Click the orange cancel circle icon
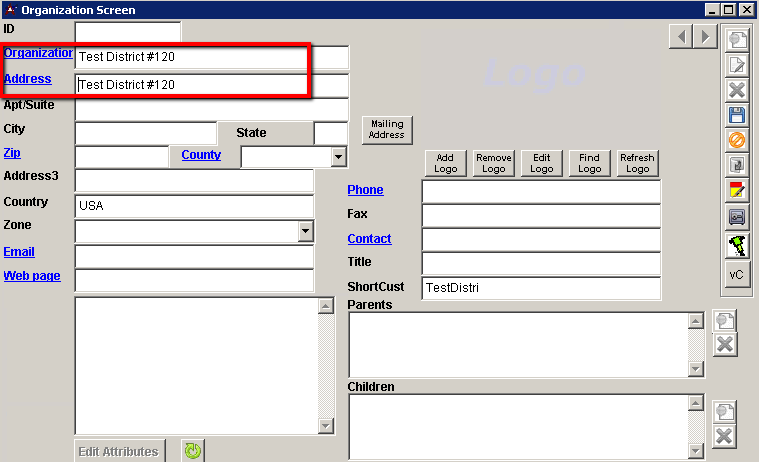759x462 pixels. tap(736, 140)
